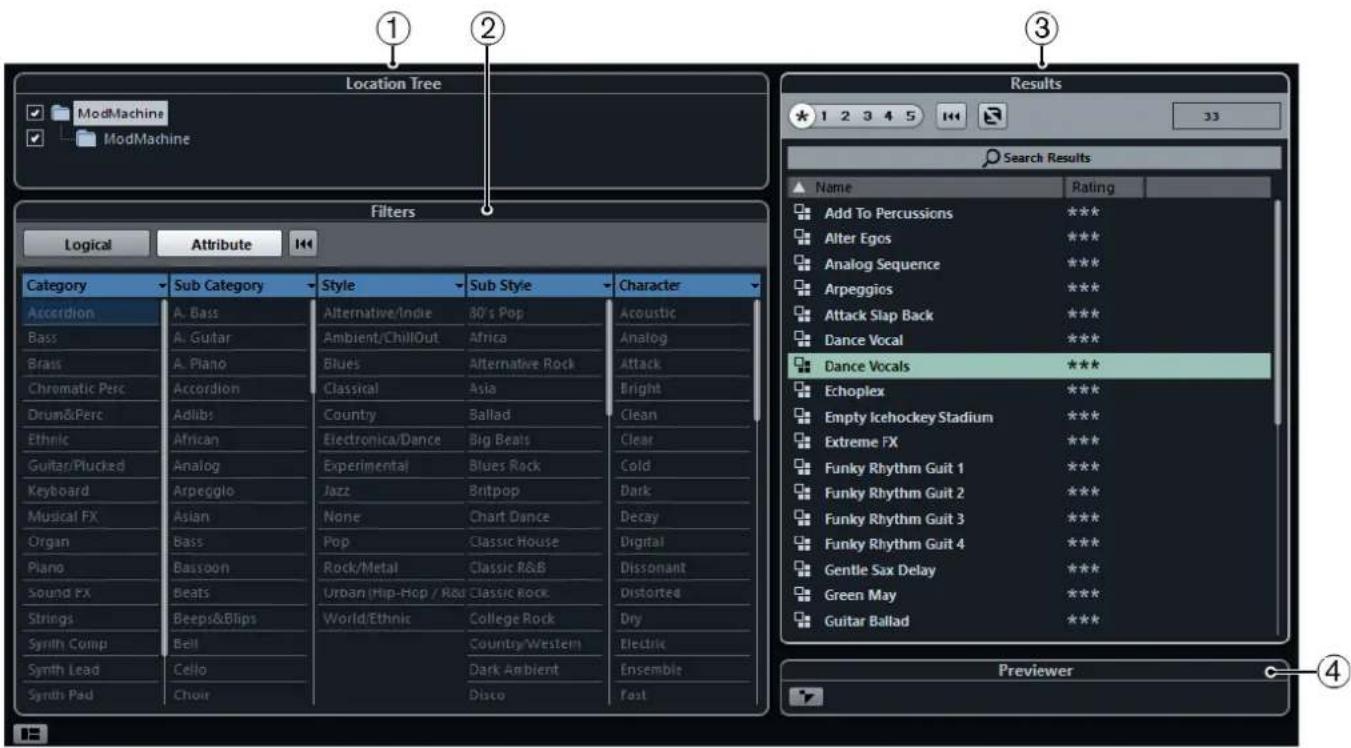1351x748 pixels.
Task: Uncheck the top ModMachine location checkbox
Action: tap(34, 113)
